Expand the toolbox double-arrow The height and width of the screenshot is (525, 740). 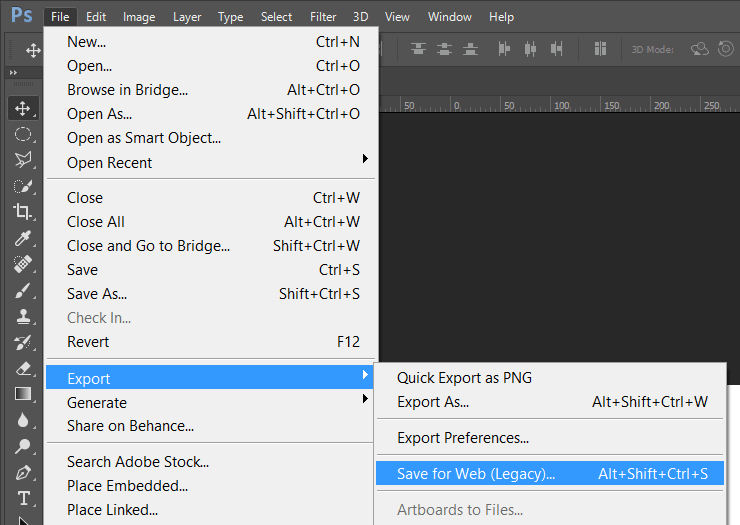13,73
